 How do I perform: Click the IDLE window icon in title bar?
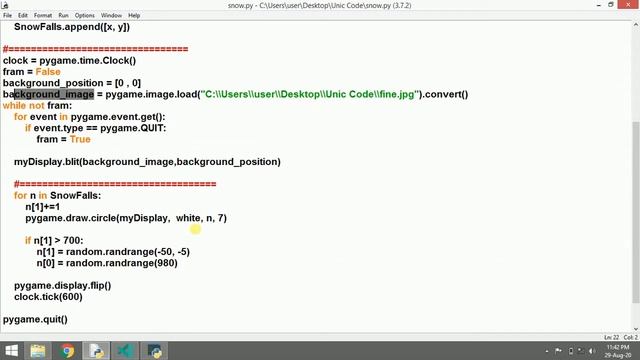[x=5, y=5]
